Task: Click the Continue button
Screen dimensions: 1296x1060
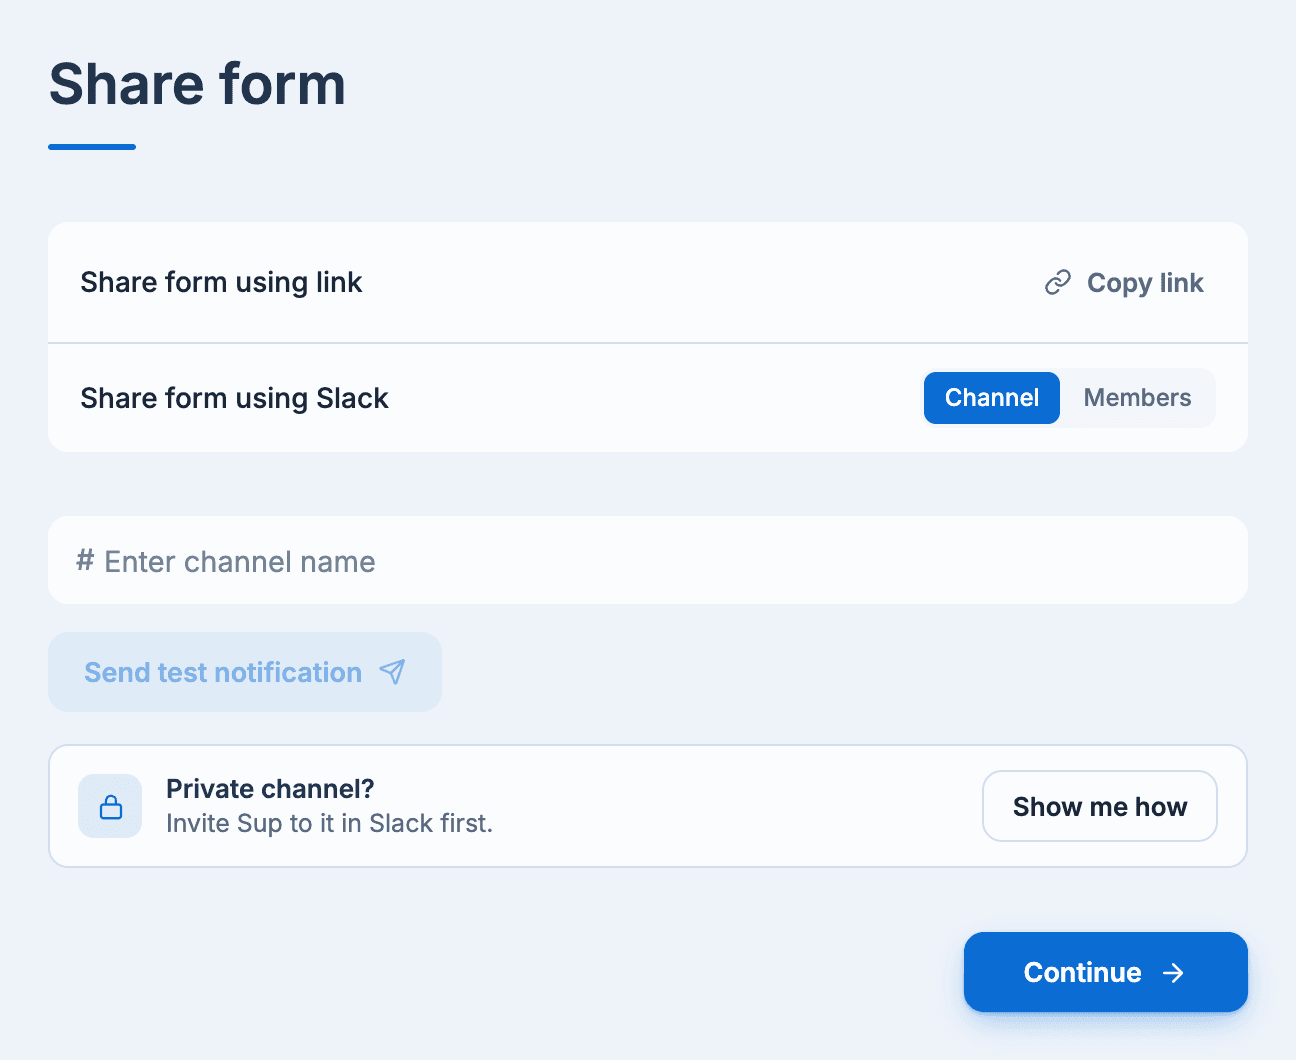Action: click(1106, 972)
